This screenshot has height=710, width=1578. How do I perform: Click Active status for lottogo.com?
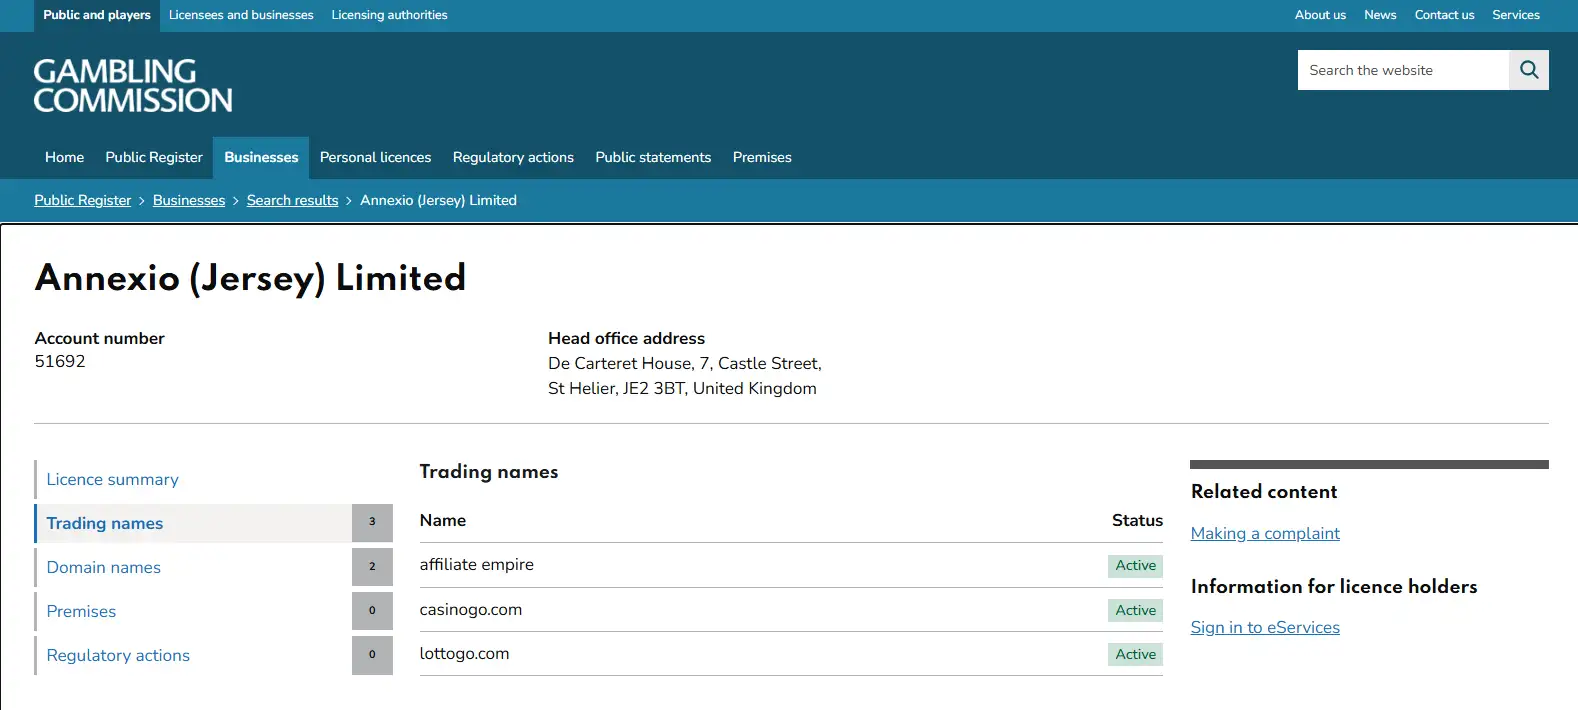(1135, 654)
